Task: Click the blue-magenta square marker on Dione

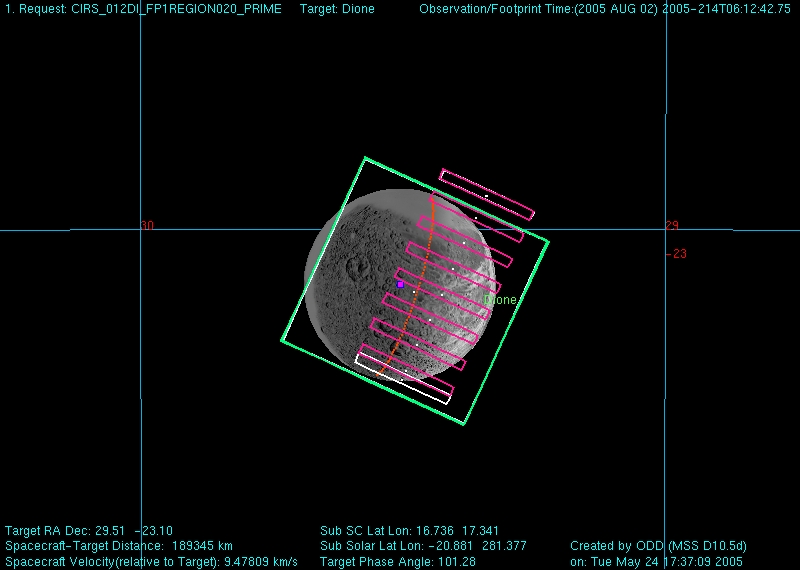Action: [400, 284]
